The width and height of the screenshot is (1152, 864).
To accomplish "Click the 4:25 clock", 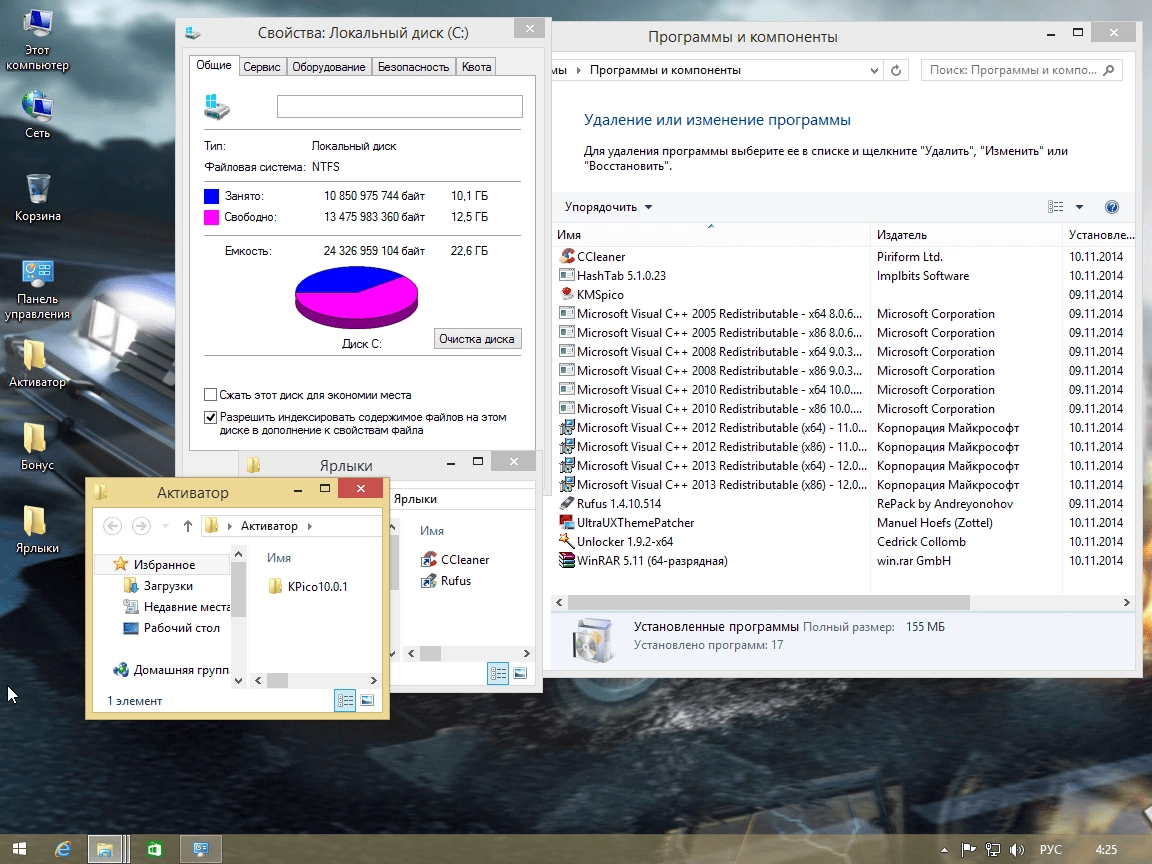I will (x=1106, y=850).
